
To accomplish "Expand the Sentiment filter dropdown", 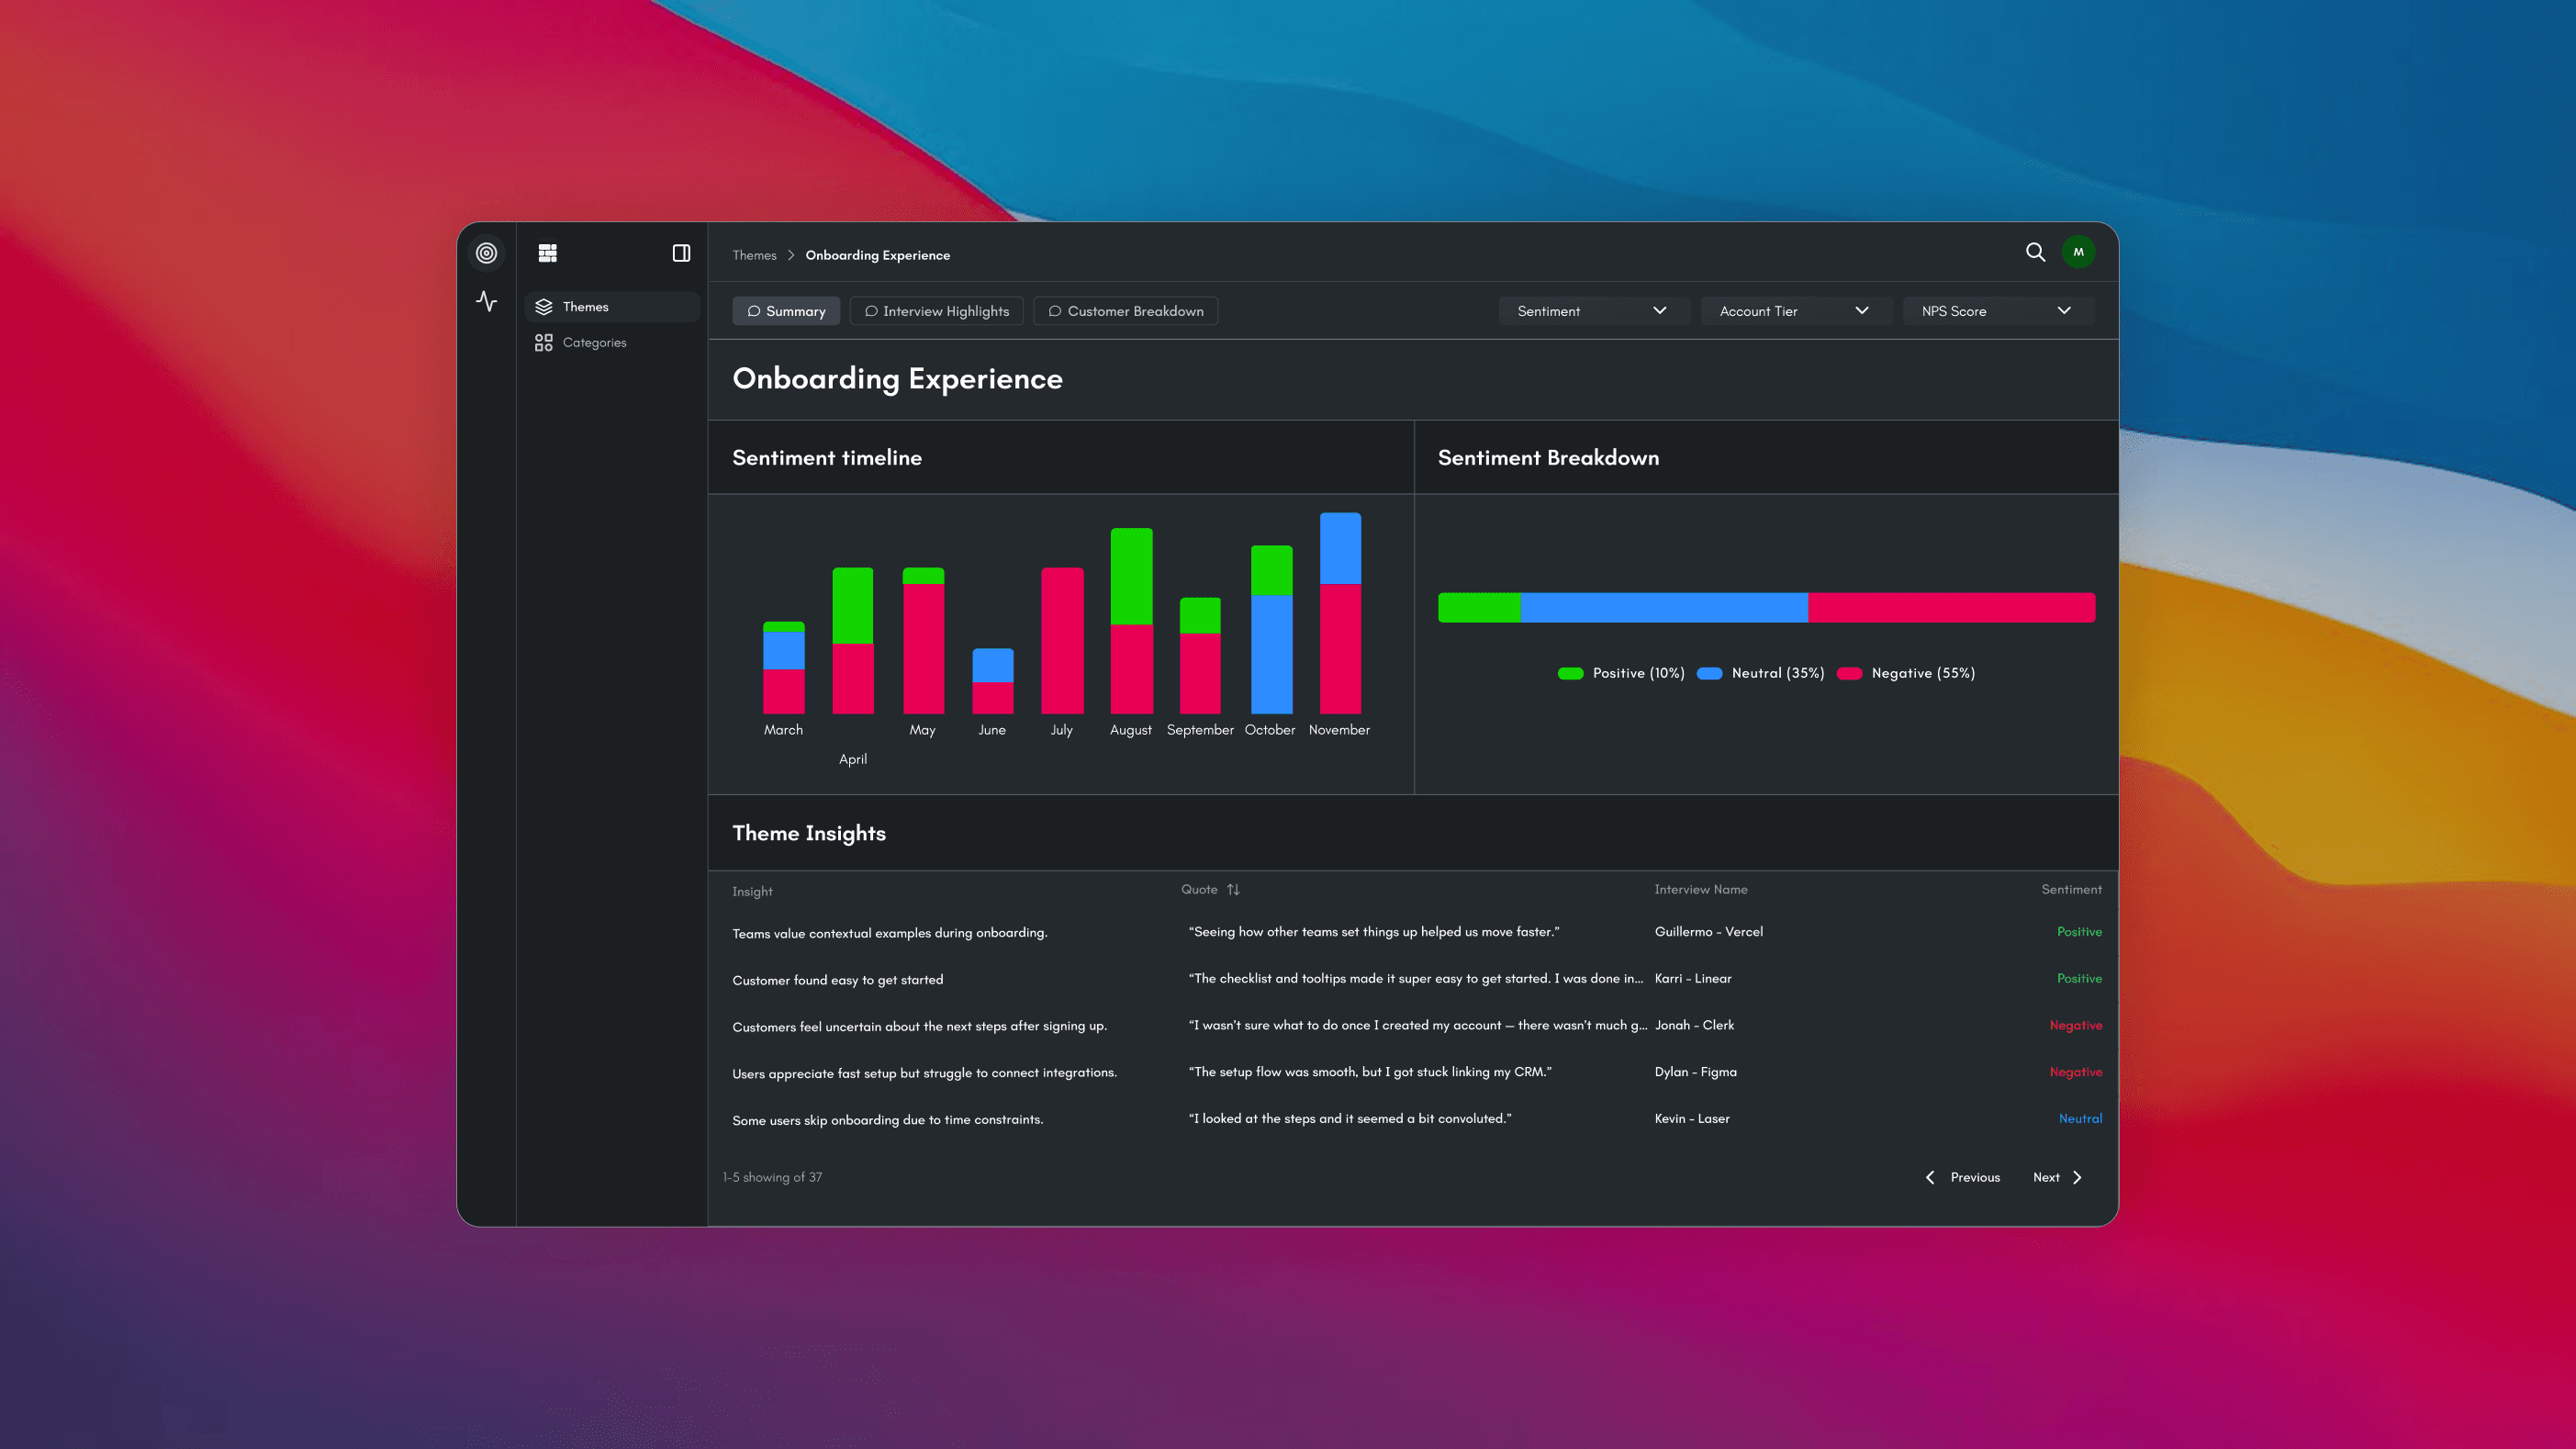I will click(x=1591, y=311).
